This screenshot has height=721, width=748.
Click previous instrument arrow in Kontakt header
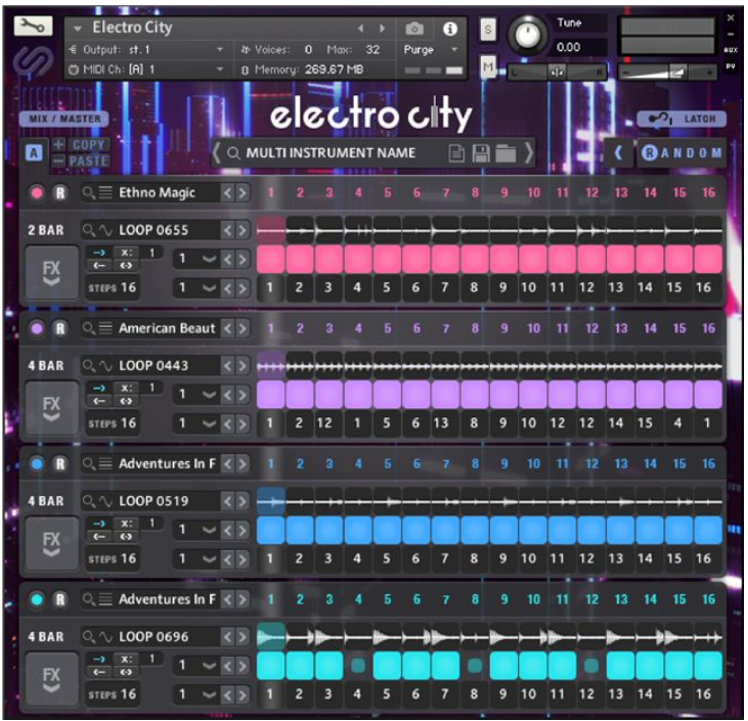pyautogui.click(x=361, y=29)
